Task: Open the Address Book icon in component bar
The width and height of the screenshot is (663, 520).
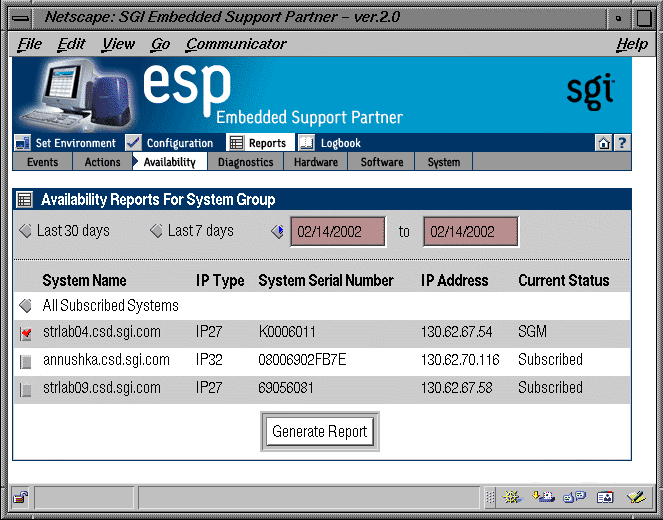Action: pyautogui.click(x=605, y=497)
